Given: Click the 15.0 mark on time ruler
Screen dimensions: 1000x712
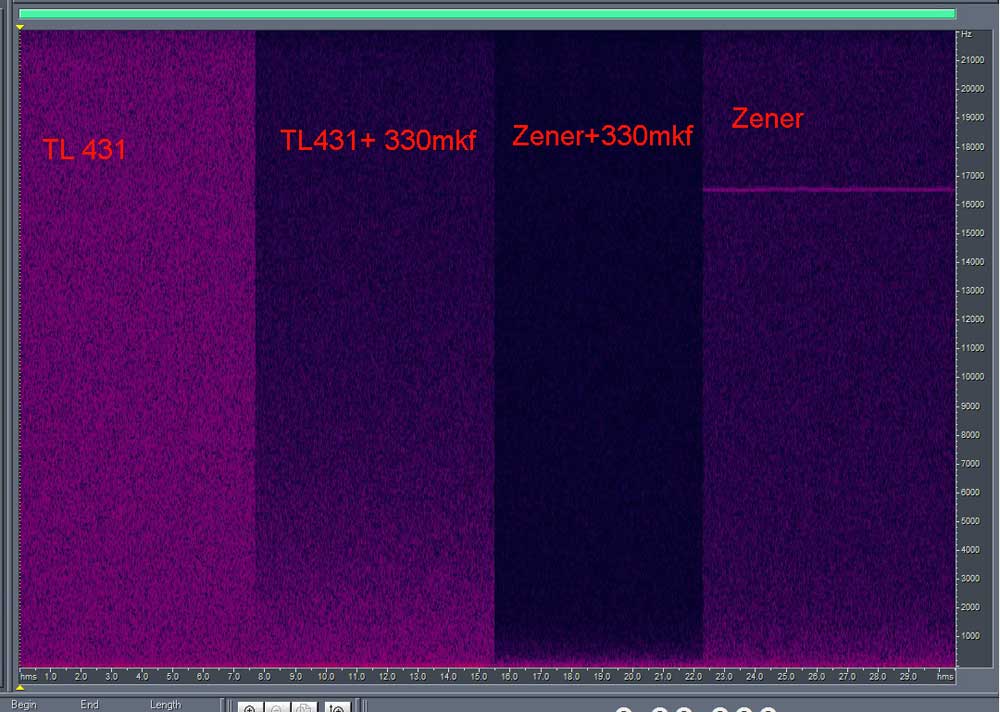Looking at the screenshot, I should click(x=478, y=676).
